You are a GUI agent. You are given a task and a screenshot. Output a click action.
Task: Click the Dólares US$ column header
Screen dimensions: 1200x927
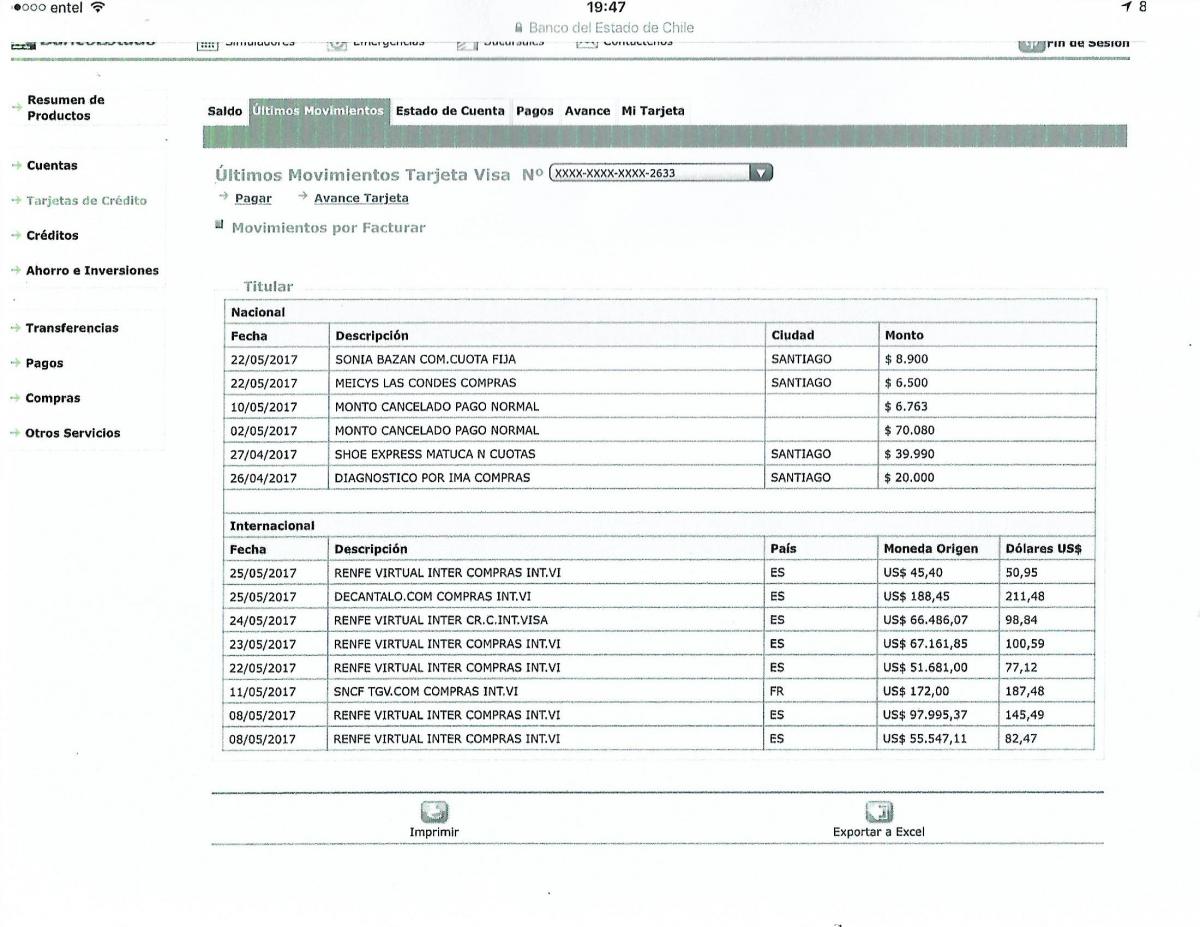click(x=1043, y=549)
